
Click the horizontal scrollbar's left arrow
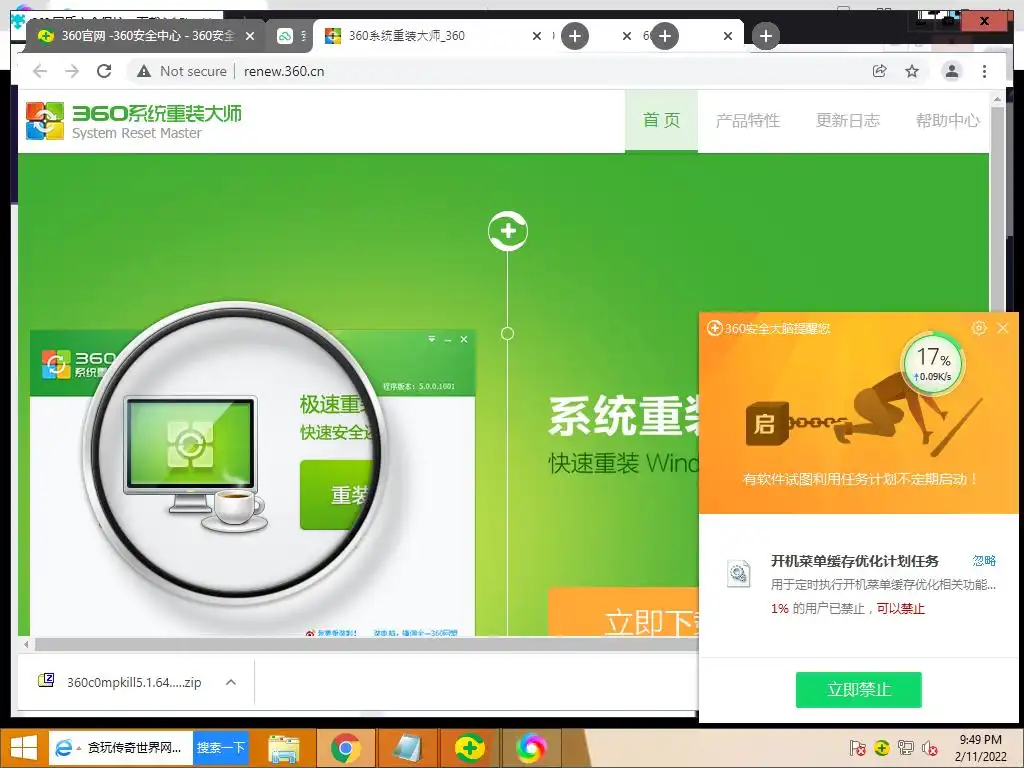[25, 645]
